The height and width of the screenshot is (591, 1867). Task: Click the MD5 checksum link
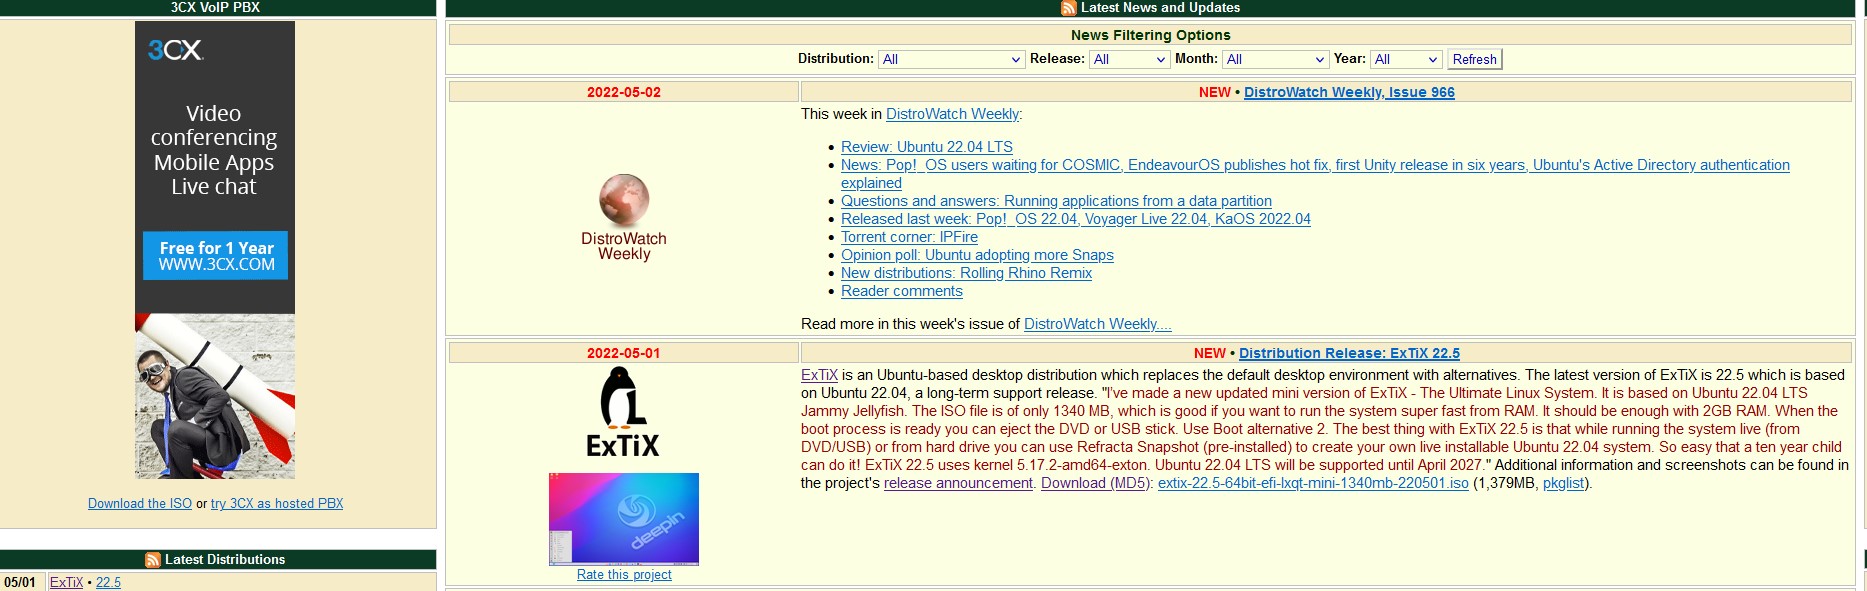(1130, 483)
